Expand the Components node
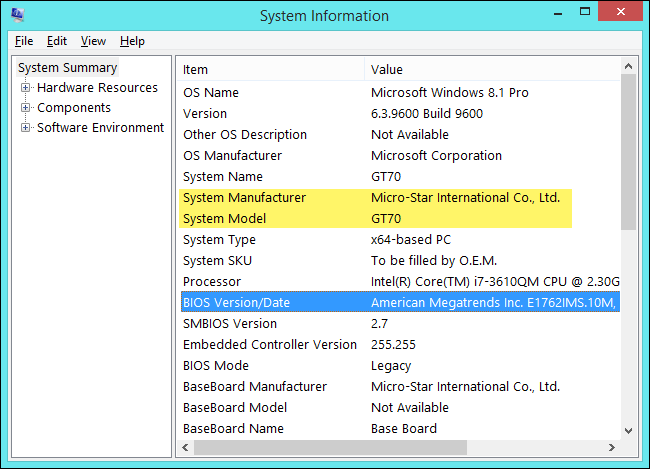 25,107
